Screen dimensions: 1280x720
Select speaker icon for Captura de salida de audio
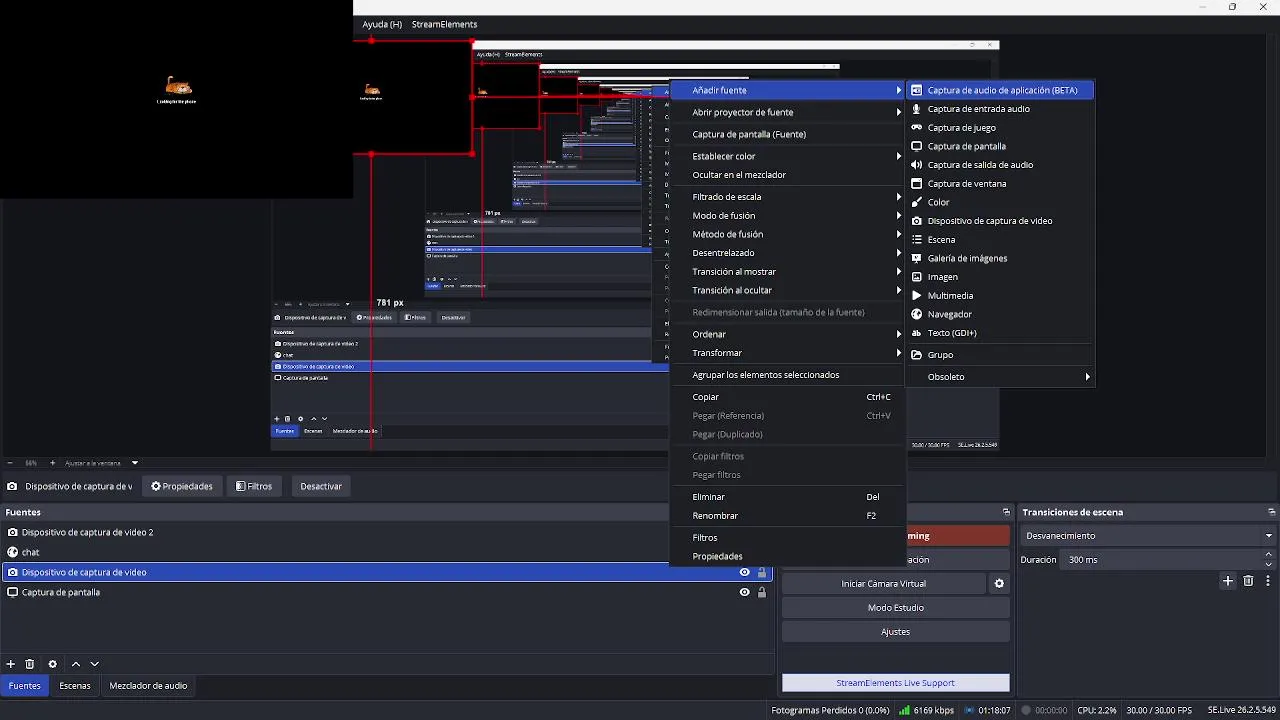click(916, 165)
